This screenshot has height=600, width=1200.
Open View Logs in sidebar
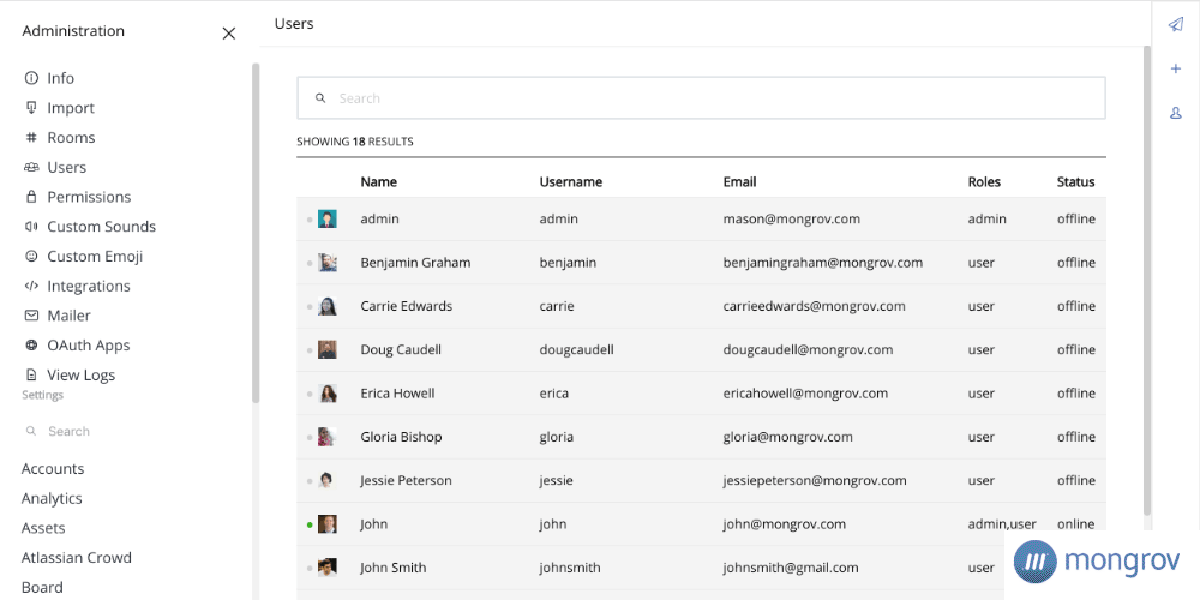[80, 375]
